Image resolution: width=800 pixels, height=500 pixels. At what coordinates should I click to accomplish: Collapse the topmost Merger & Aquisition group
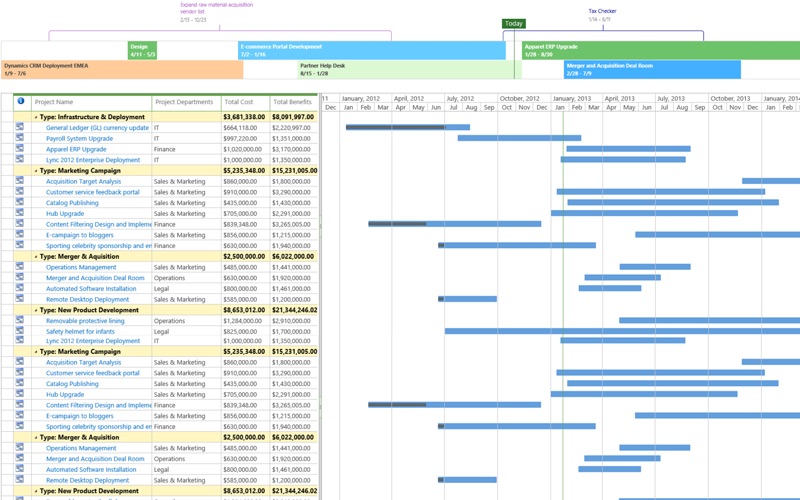tap(35, 257)
